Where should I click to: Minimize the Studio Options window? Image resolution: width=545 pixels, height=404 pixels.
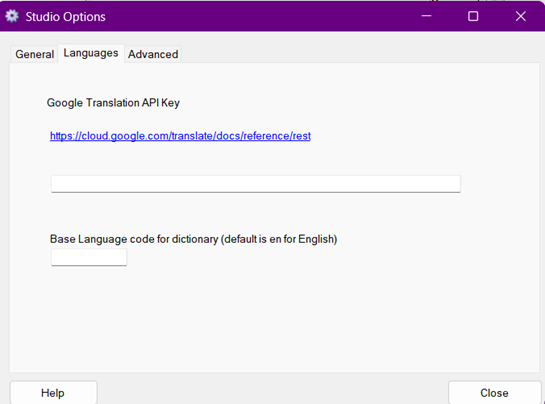click(426, 16)
